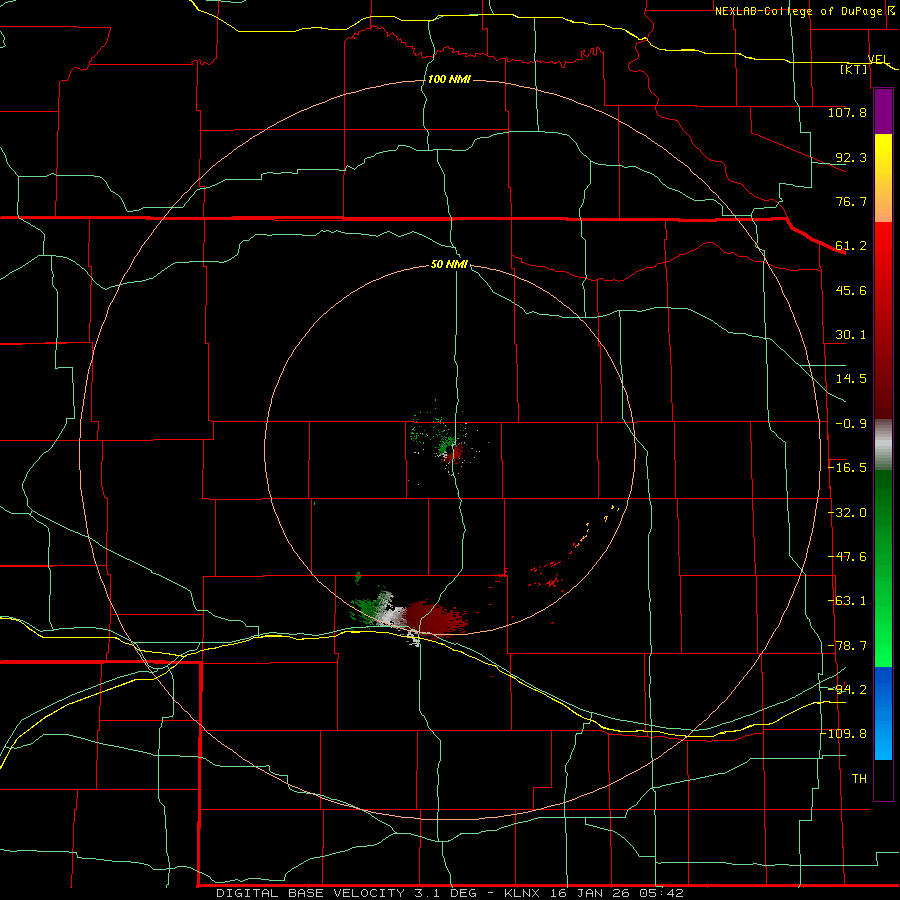Click the 16 JAN 26 date in the caption
The image size is (900, 900).
[x=589, y=893]
